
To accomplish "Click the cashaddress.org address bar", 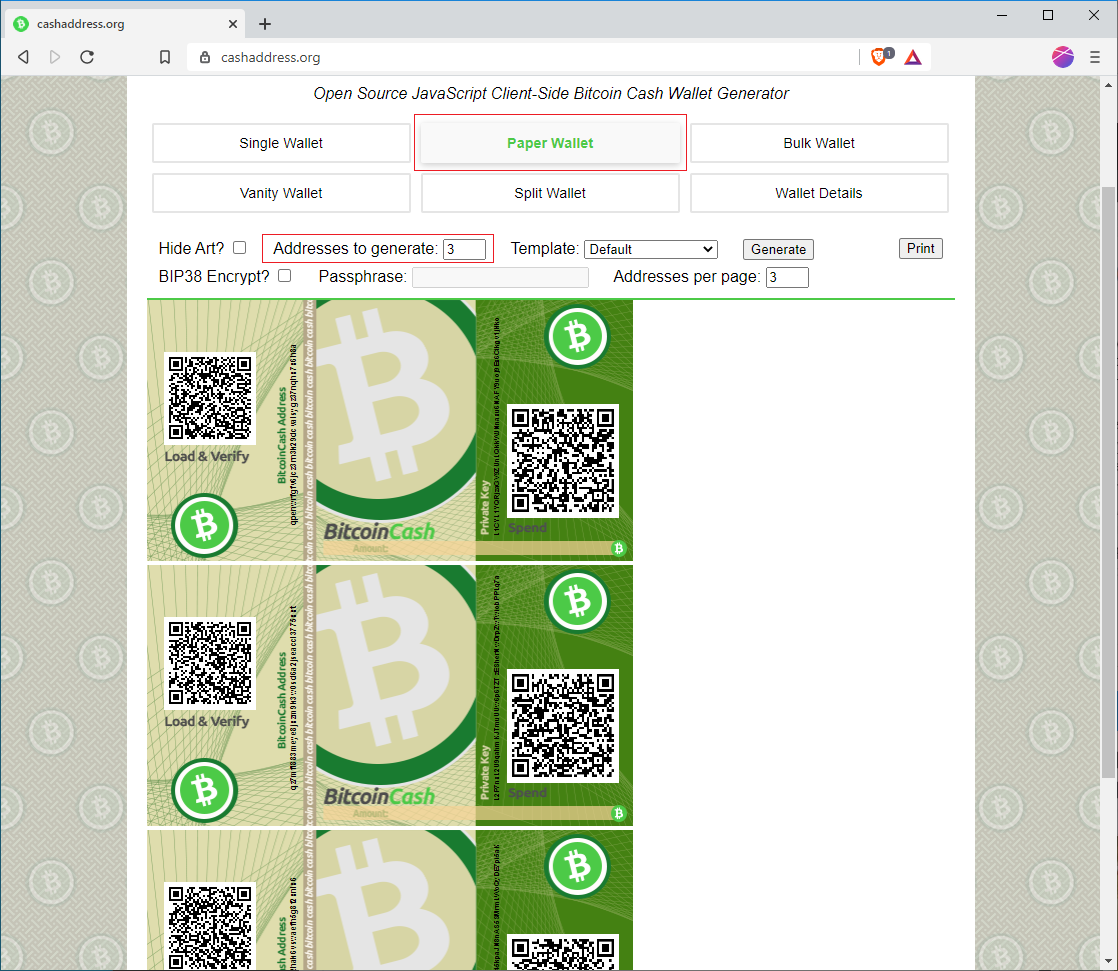I will coord(523,57).
